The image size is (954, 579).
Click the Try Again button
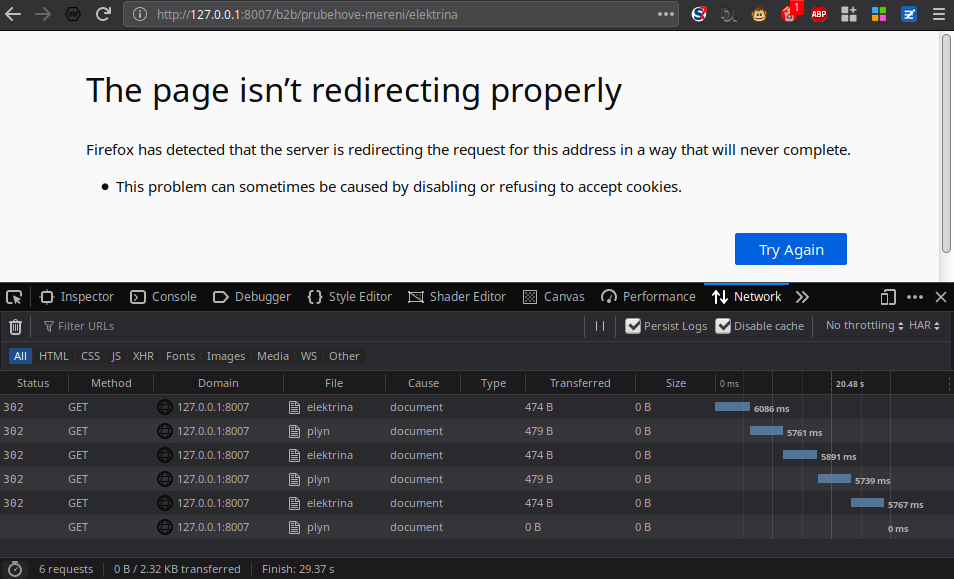pyautogui.click(x=790, y=249)
